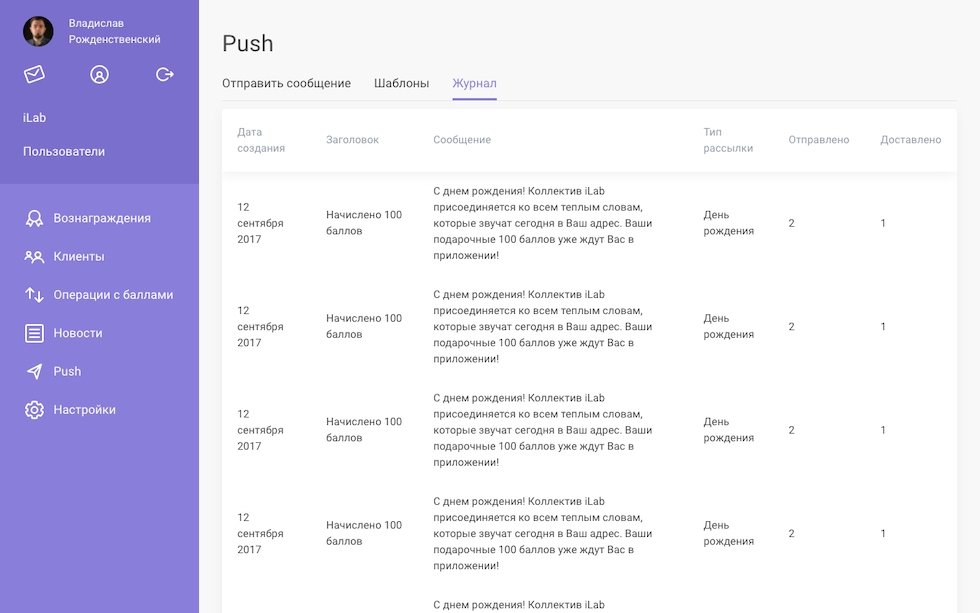Switch to Отправить сообщение tab

click(x=286, y=83)
